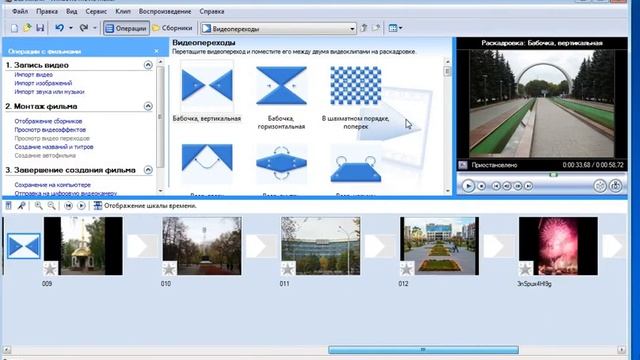The height and width of the screenshot is (360, 640).
Task: Play the storyboard from the toolbar
Action: click(81, 206)
